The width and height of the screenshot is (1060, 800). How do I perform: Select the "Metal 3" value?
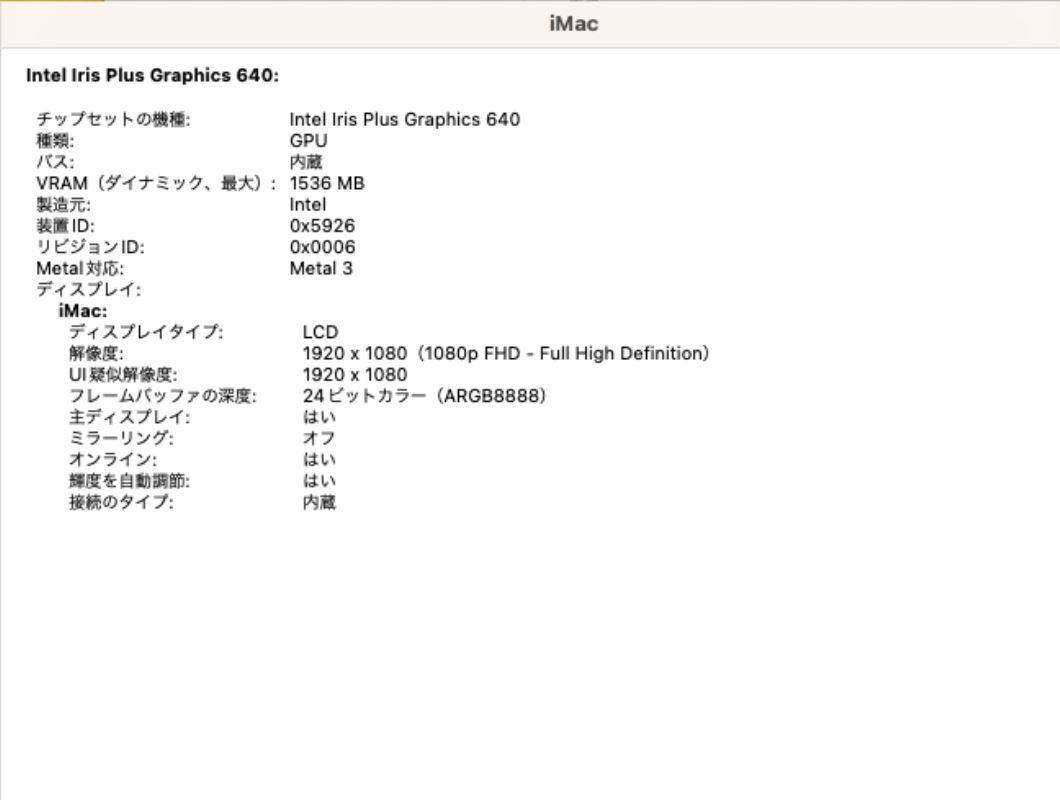point(321,268)
